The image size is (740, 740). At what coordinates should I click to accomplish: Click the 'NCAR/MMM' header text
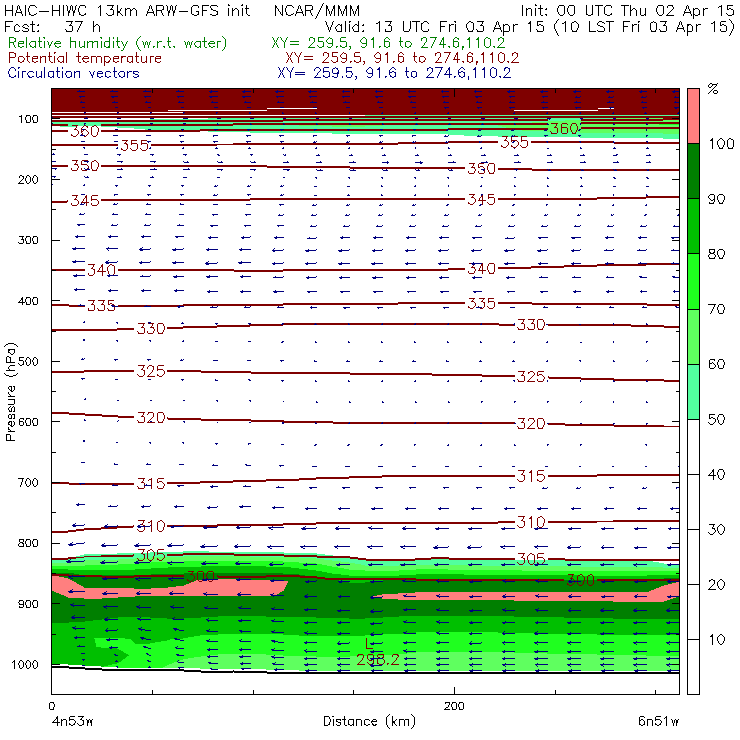click(x=317, y=11)
